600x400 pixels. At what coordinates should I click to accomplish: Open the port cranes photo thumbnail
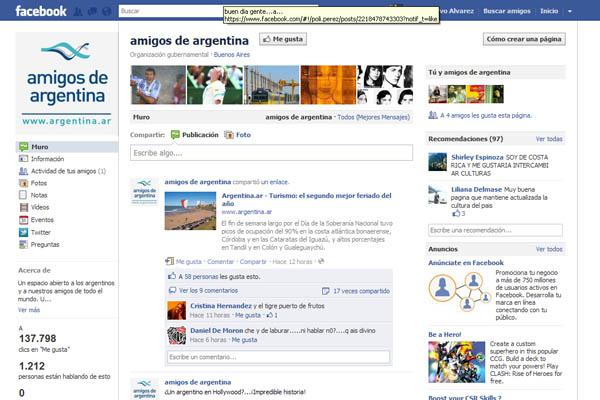coord(272,85)
